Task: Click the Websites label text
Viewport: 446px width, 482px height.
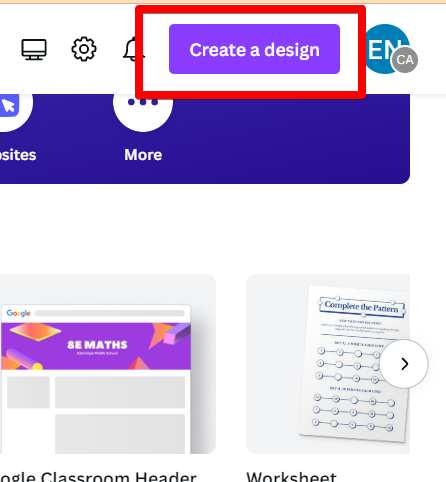Action: pos(18,155)
